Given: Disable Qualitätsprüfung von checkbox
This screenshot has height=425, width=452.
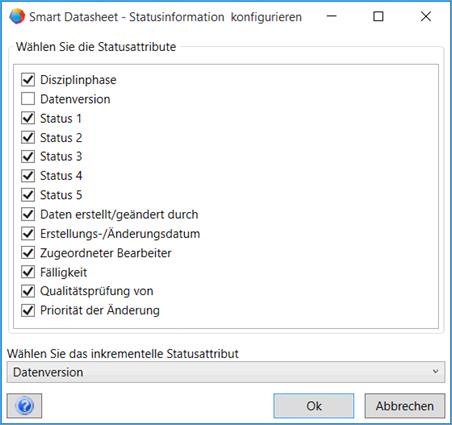Looking at the screenshot, I should coord(28,291).
